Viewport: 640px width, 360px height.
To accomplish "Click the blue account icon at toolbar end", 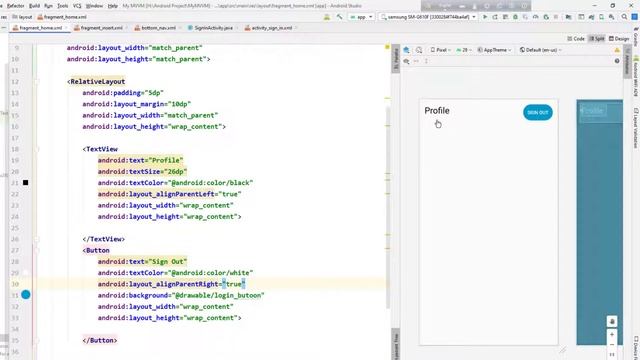I will click(x=635, y=17).
